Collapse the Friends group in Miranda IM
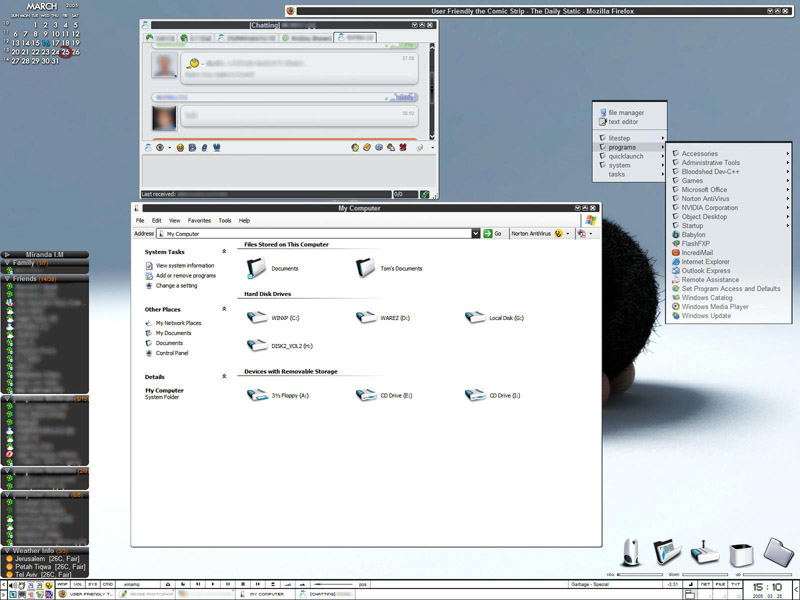Screen dimensions: 800x600 pos(7,279)
